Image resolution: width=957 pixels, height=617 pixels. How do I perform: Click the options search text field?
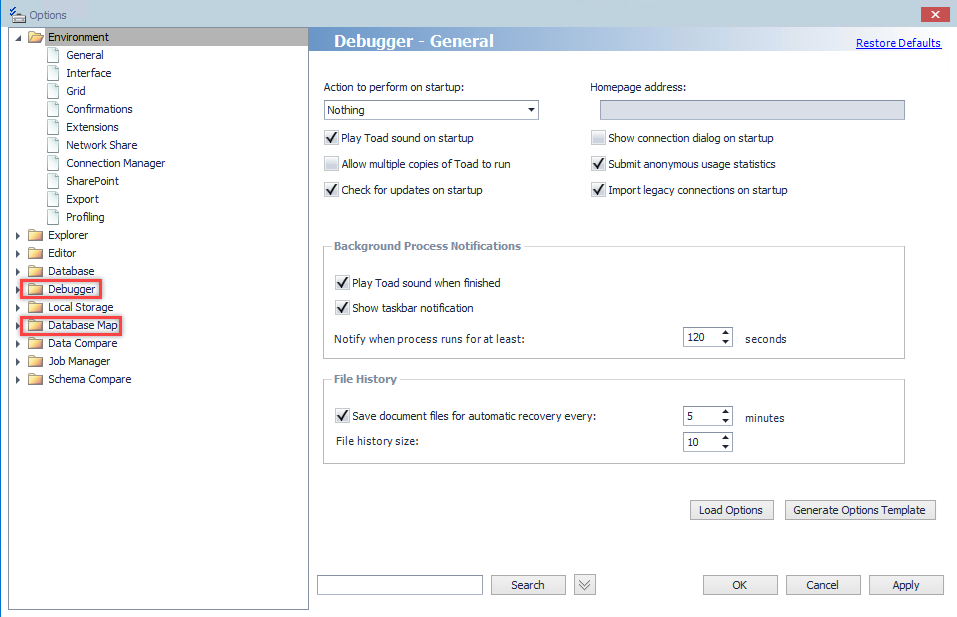coord(400,585)
